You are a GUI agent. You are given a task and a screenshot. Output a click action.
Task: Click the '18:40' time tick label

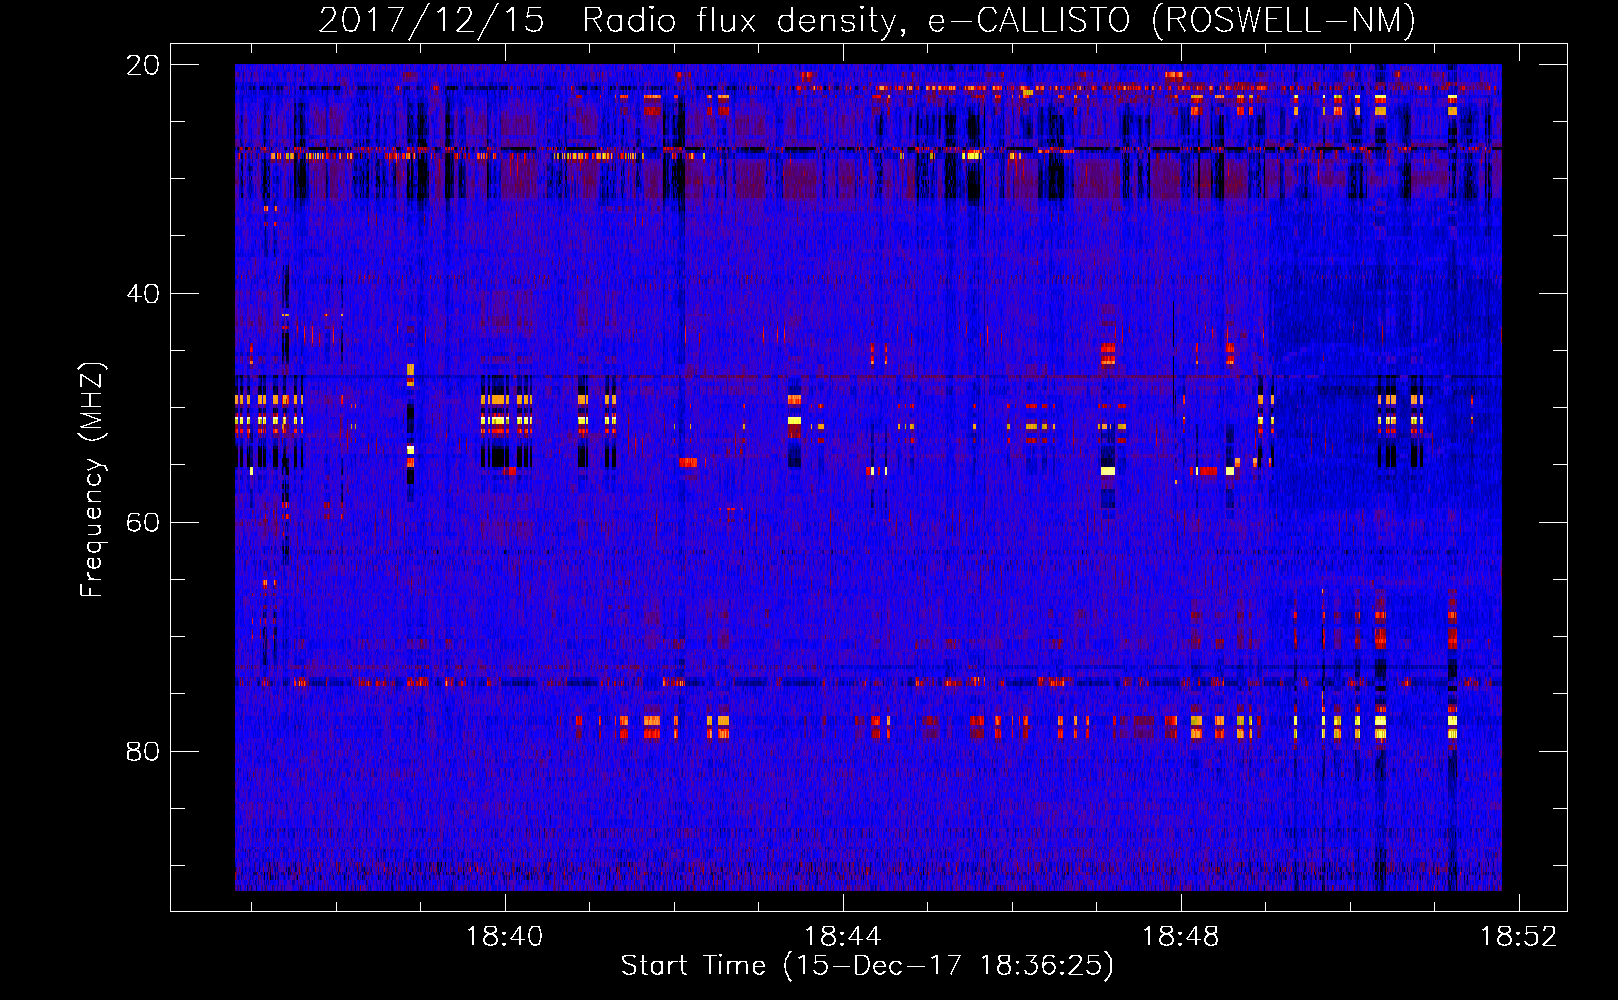pos(505,937)
